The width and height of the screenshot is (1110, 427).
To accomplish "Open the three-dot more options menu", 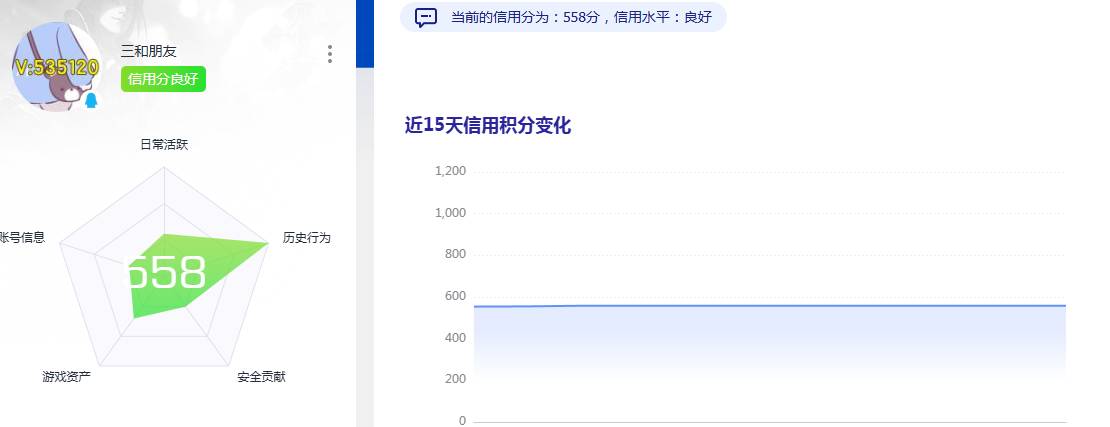I will (x=330, y=54).
